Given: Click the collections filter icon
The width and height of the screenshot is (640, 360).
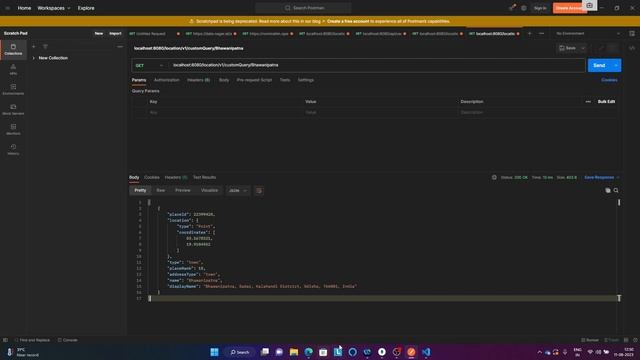Looking at the screenshot, I should [x=45, y=47].
